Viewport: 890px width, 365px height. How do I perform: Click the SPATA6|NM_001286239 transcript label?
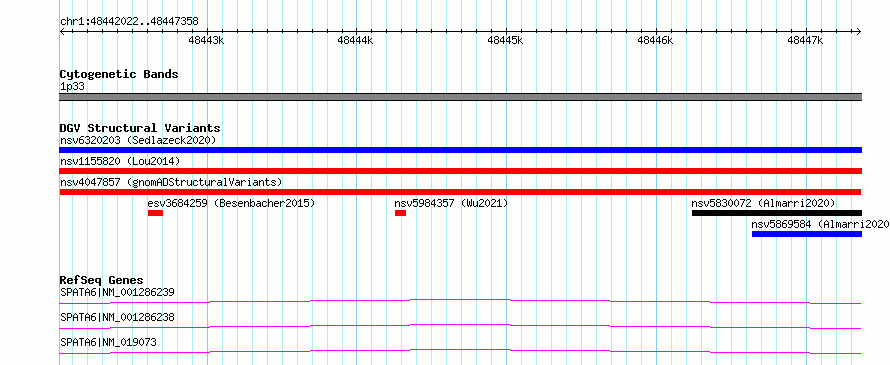[117, 292]
